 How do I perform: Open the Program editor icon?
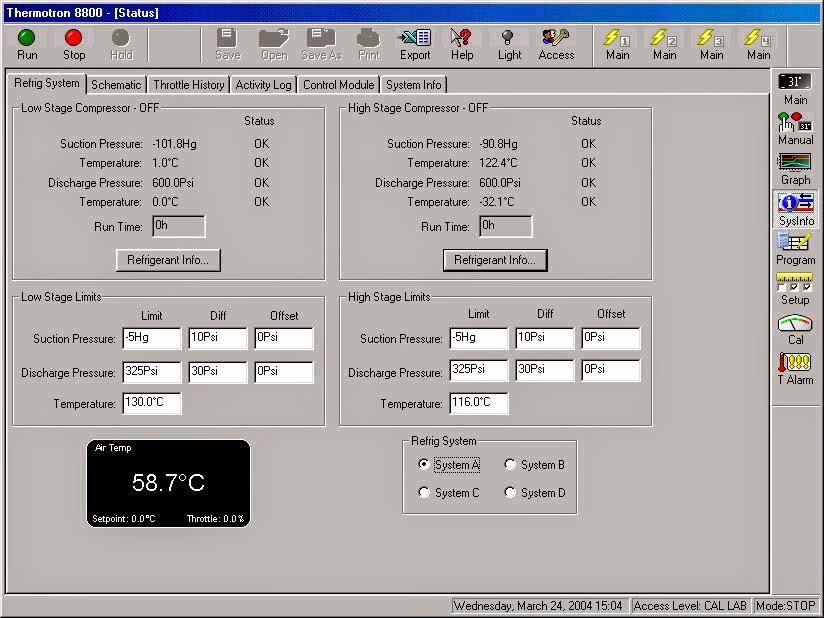tap(795, 249)
